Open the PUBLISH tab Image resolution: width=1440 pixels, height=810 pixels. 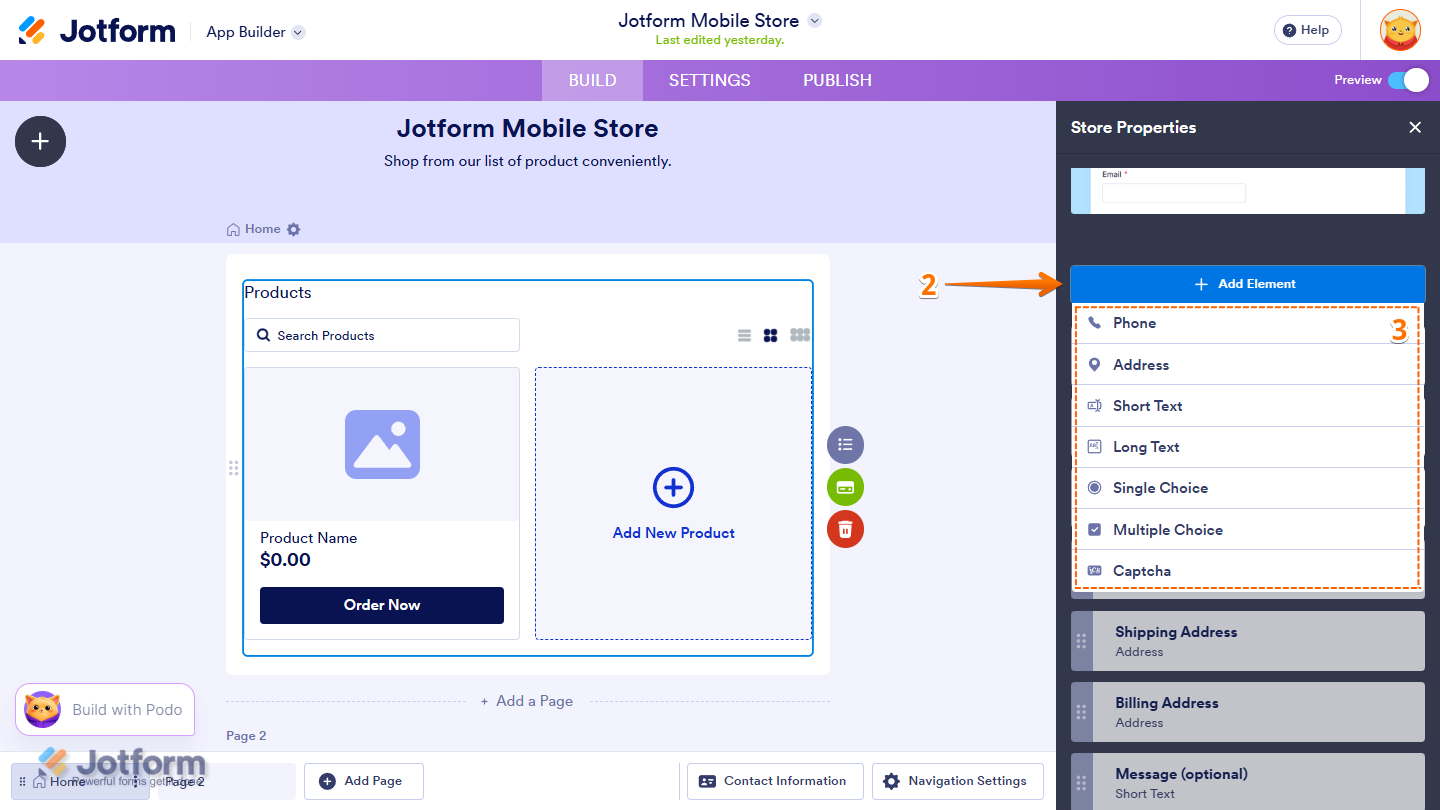tap(836, 80)
